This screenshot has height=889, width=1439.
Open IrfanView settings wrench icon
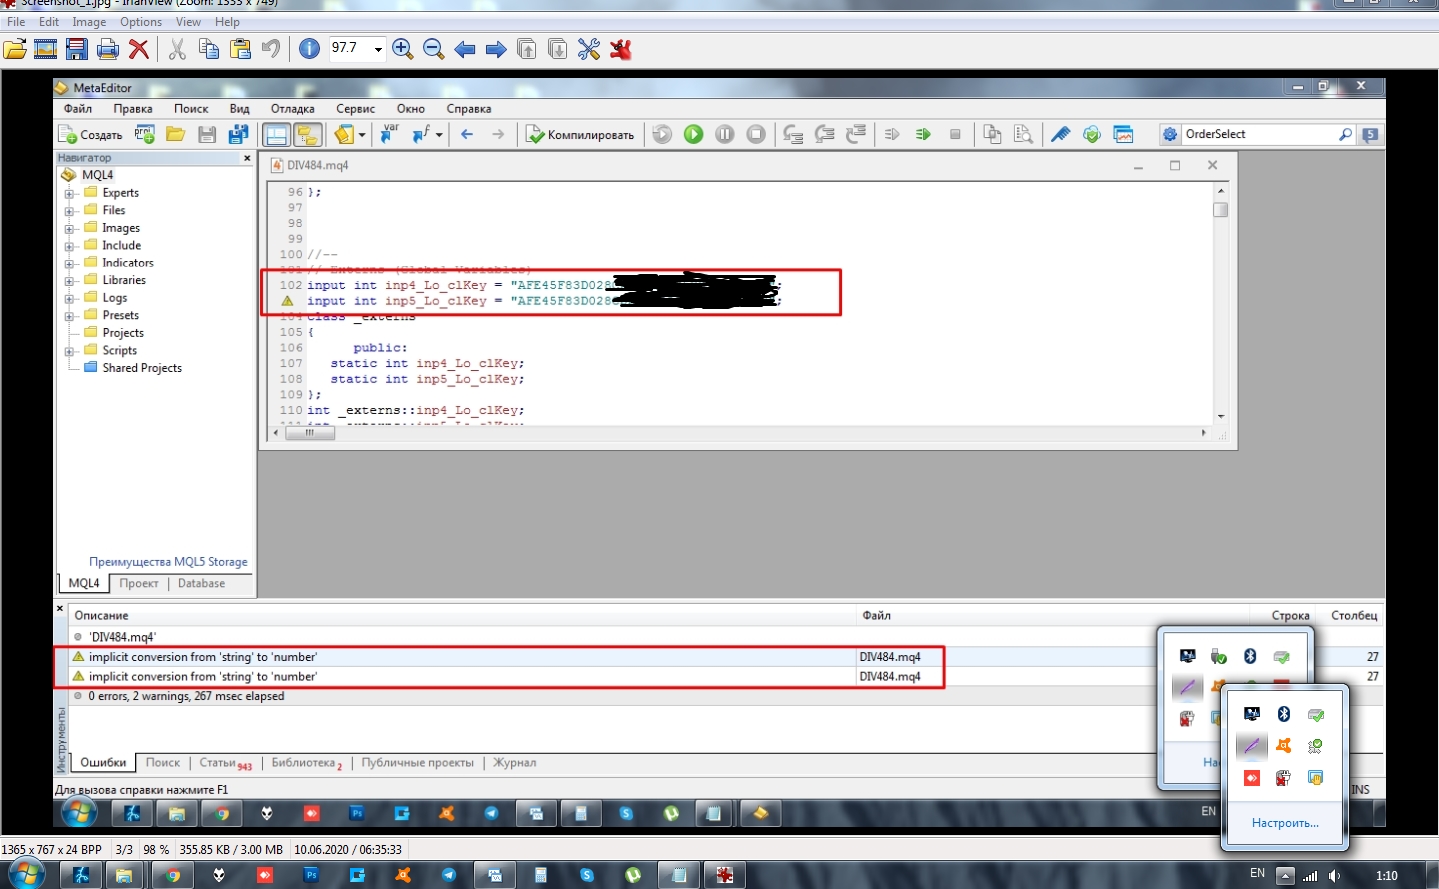point(589,49)
